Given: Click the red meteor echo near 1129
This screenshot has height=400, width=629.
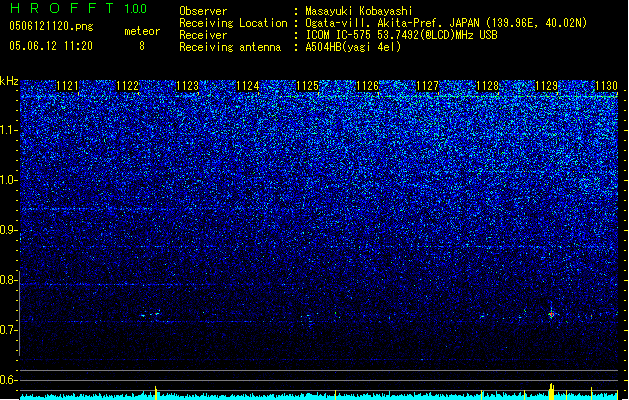Looking at the screenshot, I should tap(552, 315).
